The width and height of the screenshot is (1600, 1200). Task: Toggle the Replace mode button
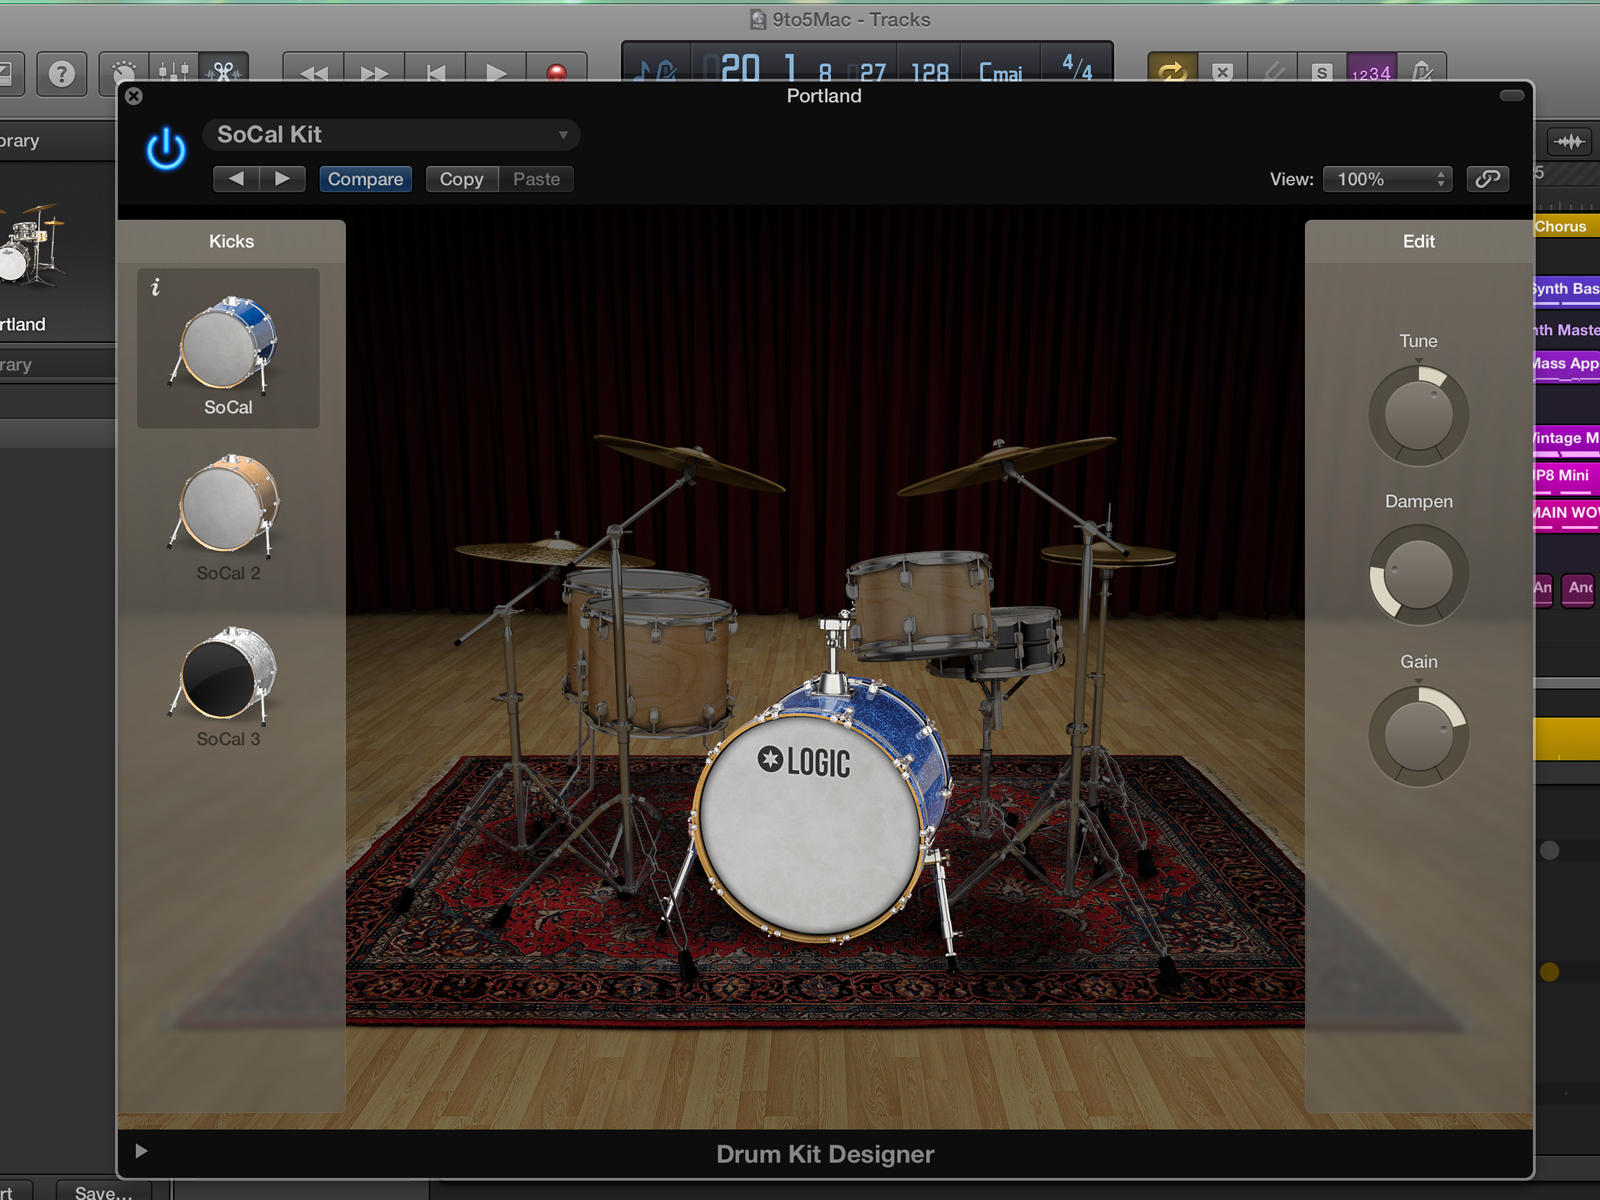coord(1222,71)
